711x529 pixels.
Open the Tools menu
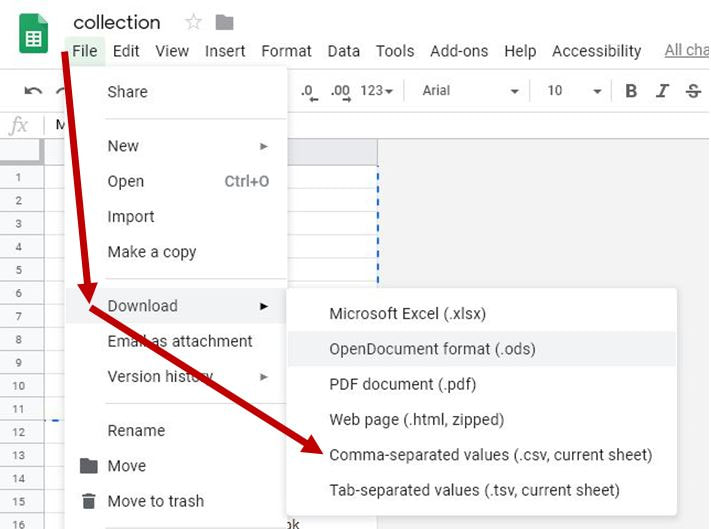point(395,51)
